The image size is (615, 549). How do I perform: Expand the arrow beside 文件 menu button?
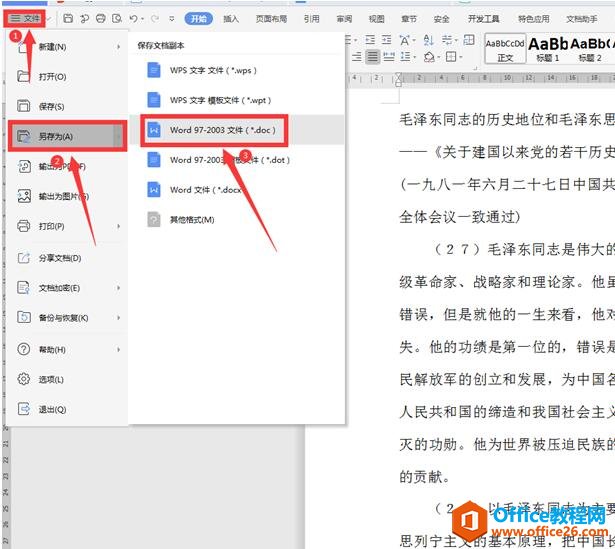(x=49, y=18)
